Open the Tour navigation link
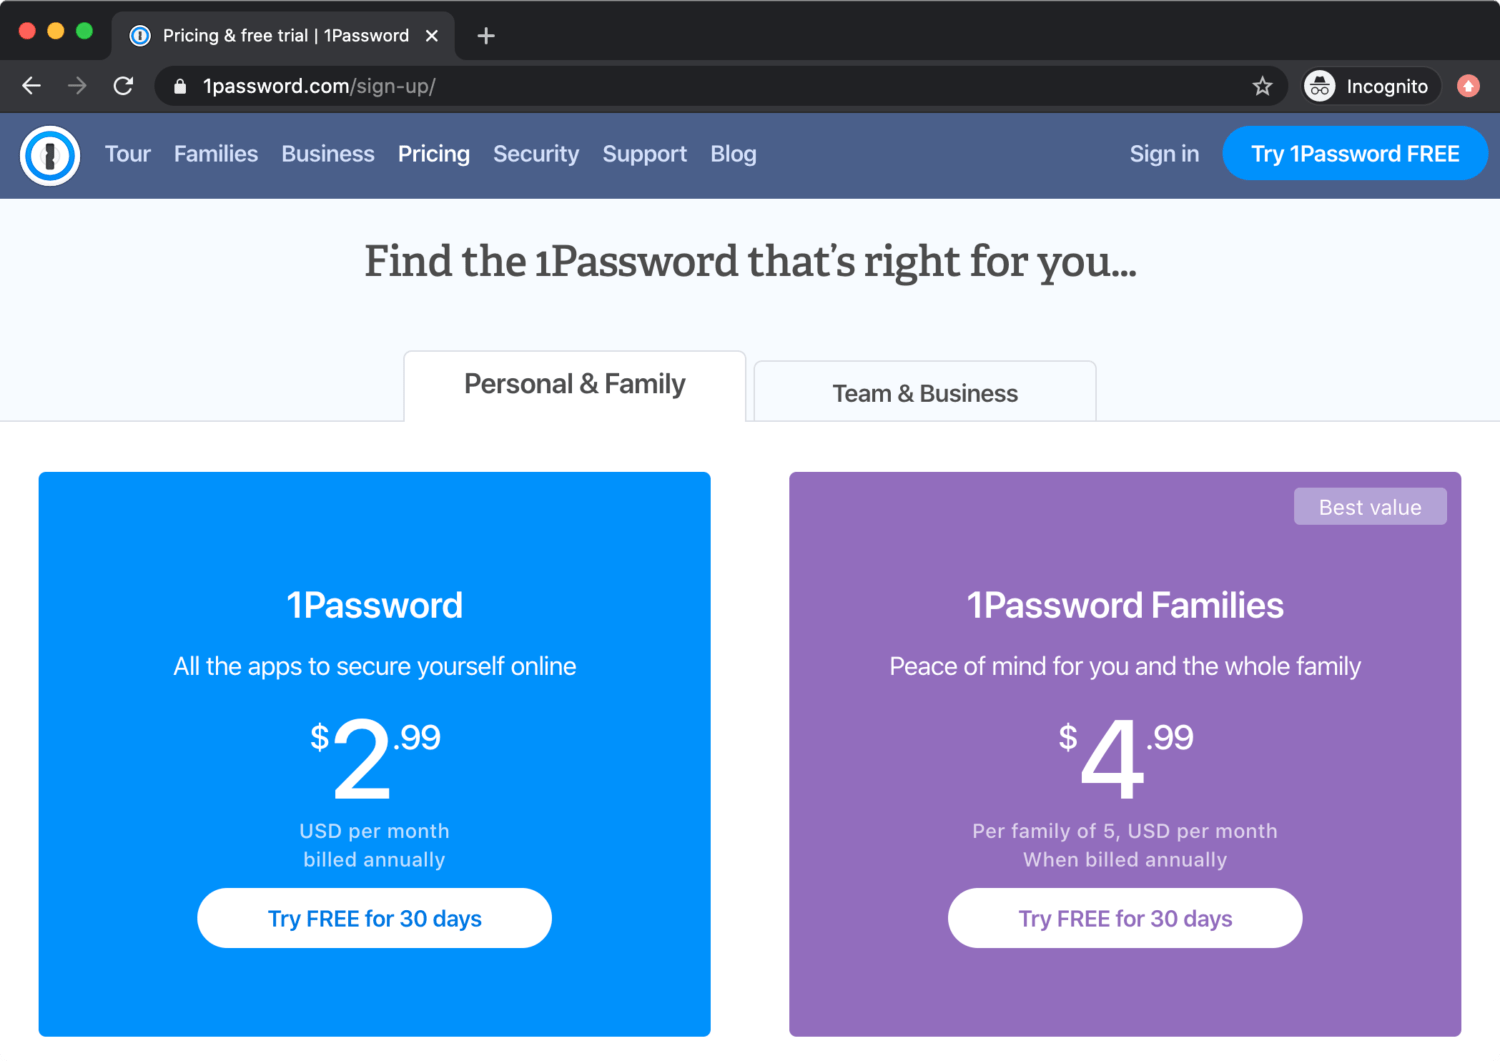This screenshot has height=1061, width=1500. click(128, 154)
